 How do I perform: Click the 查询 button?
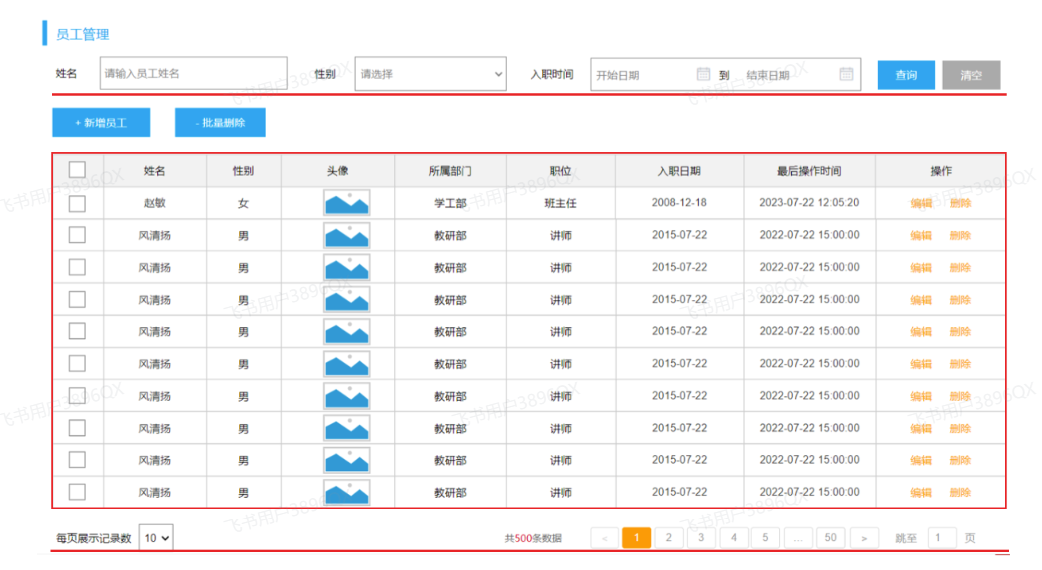906,75
